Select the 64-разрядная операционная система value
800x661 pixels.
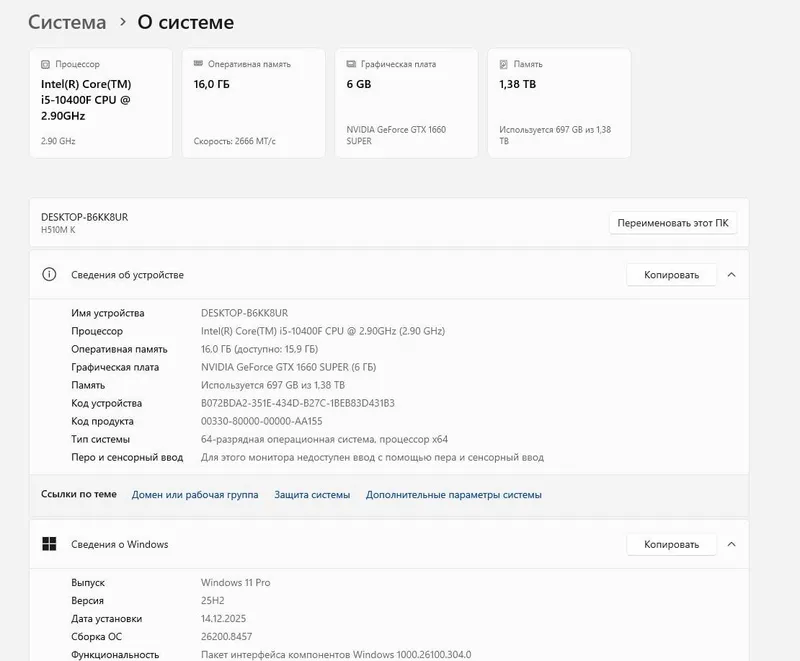[x=324, y=439]
